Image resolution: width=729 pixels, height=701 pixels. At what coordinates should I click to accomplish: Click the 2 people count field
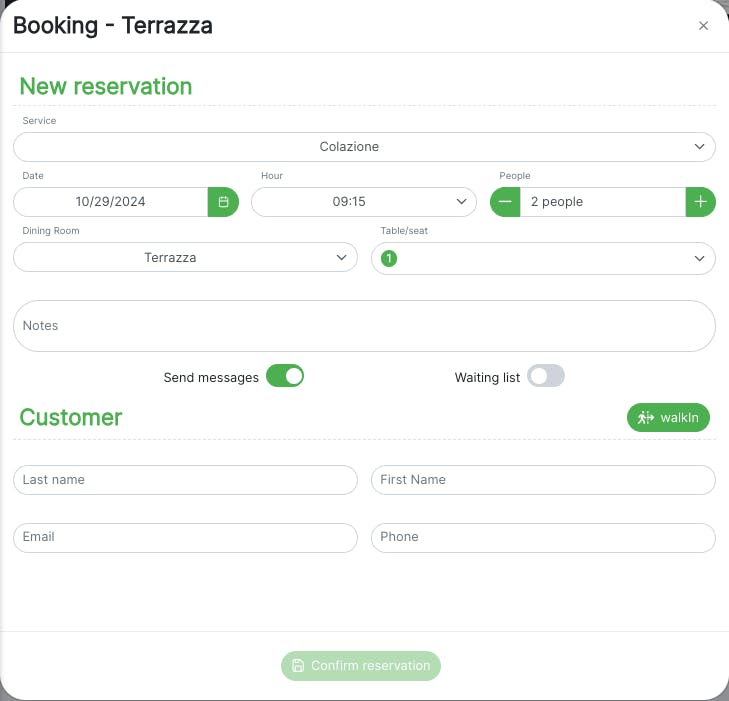(x=602, y=202)
